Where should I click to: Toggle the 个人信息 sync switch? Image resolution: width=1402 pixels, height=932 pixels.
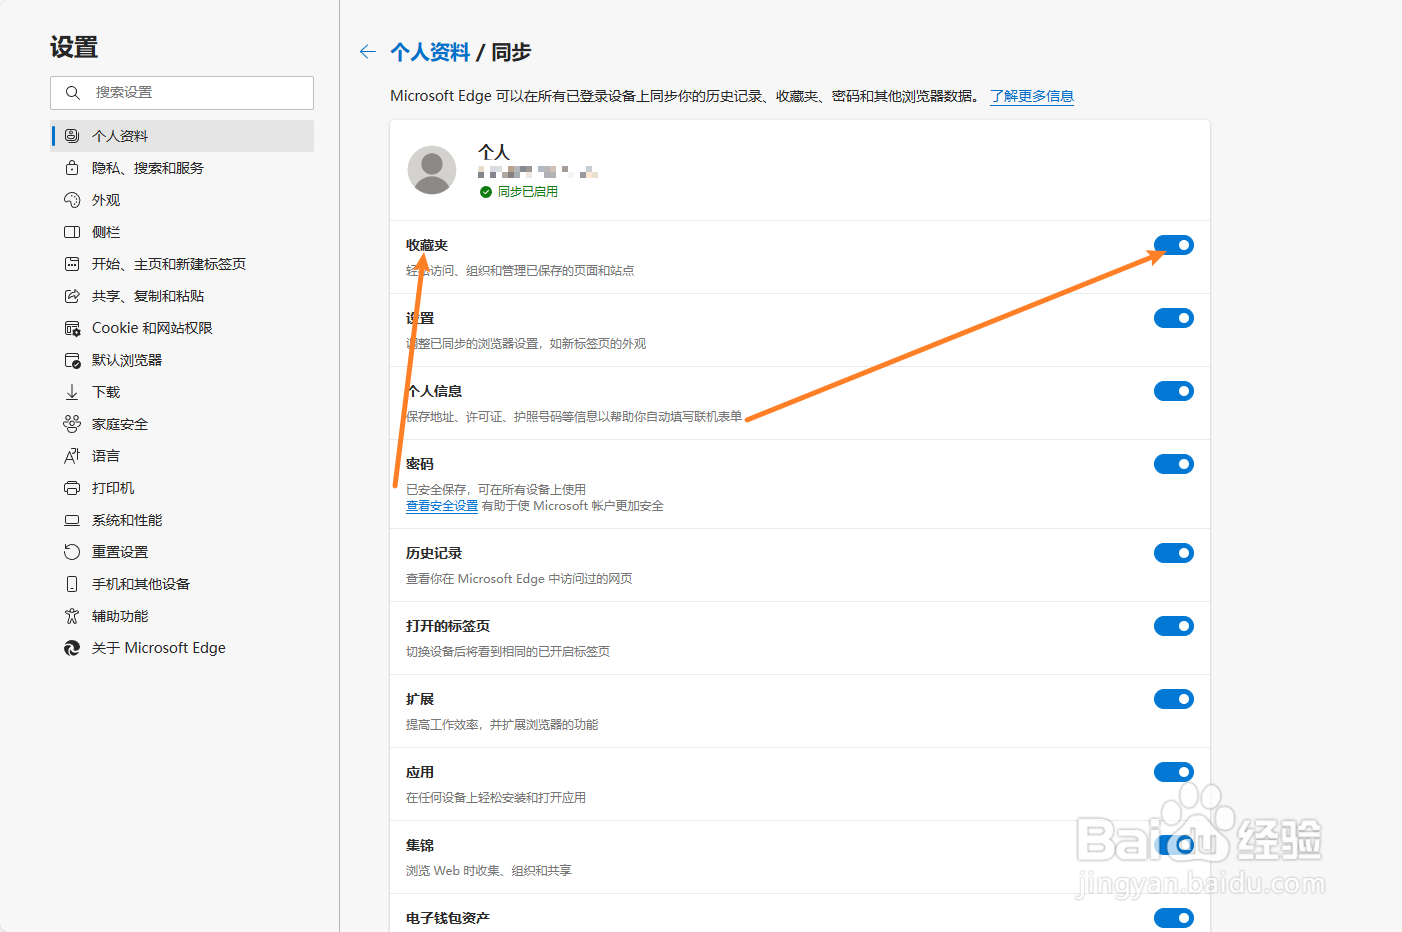(x=1174, y=391)
